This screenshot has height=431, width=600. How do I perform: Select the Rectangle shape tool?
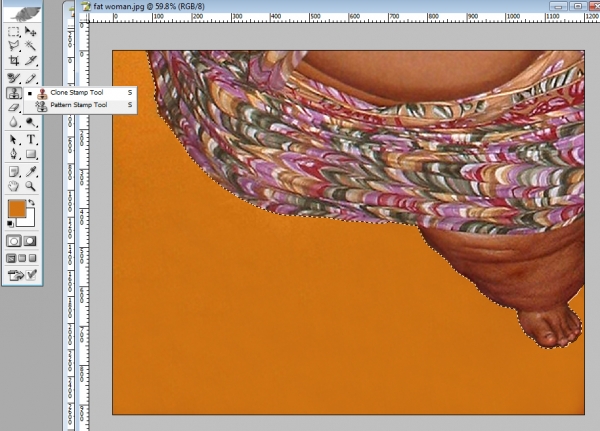[x=30, y=154]
